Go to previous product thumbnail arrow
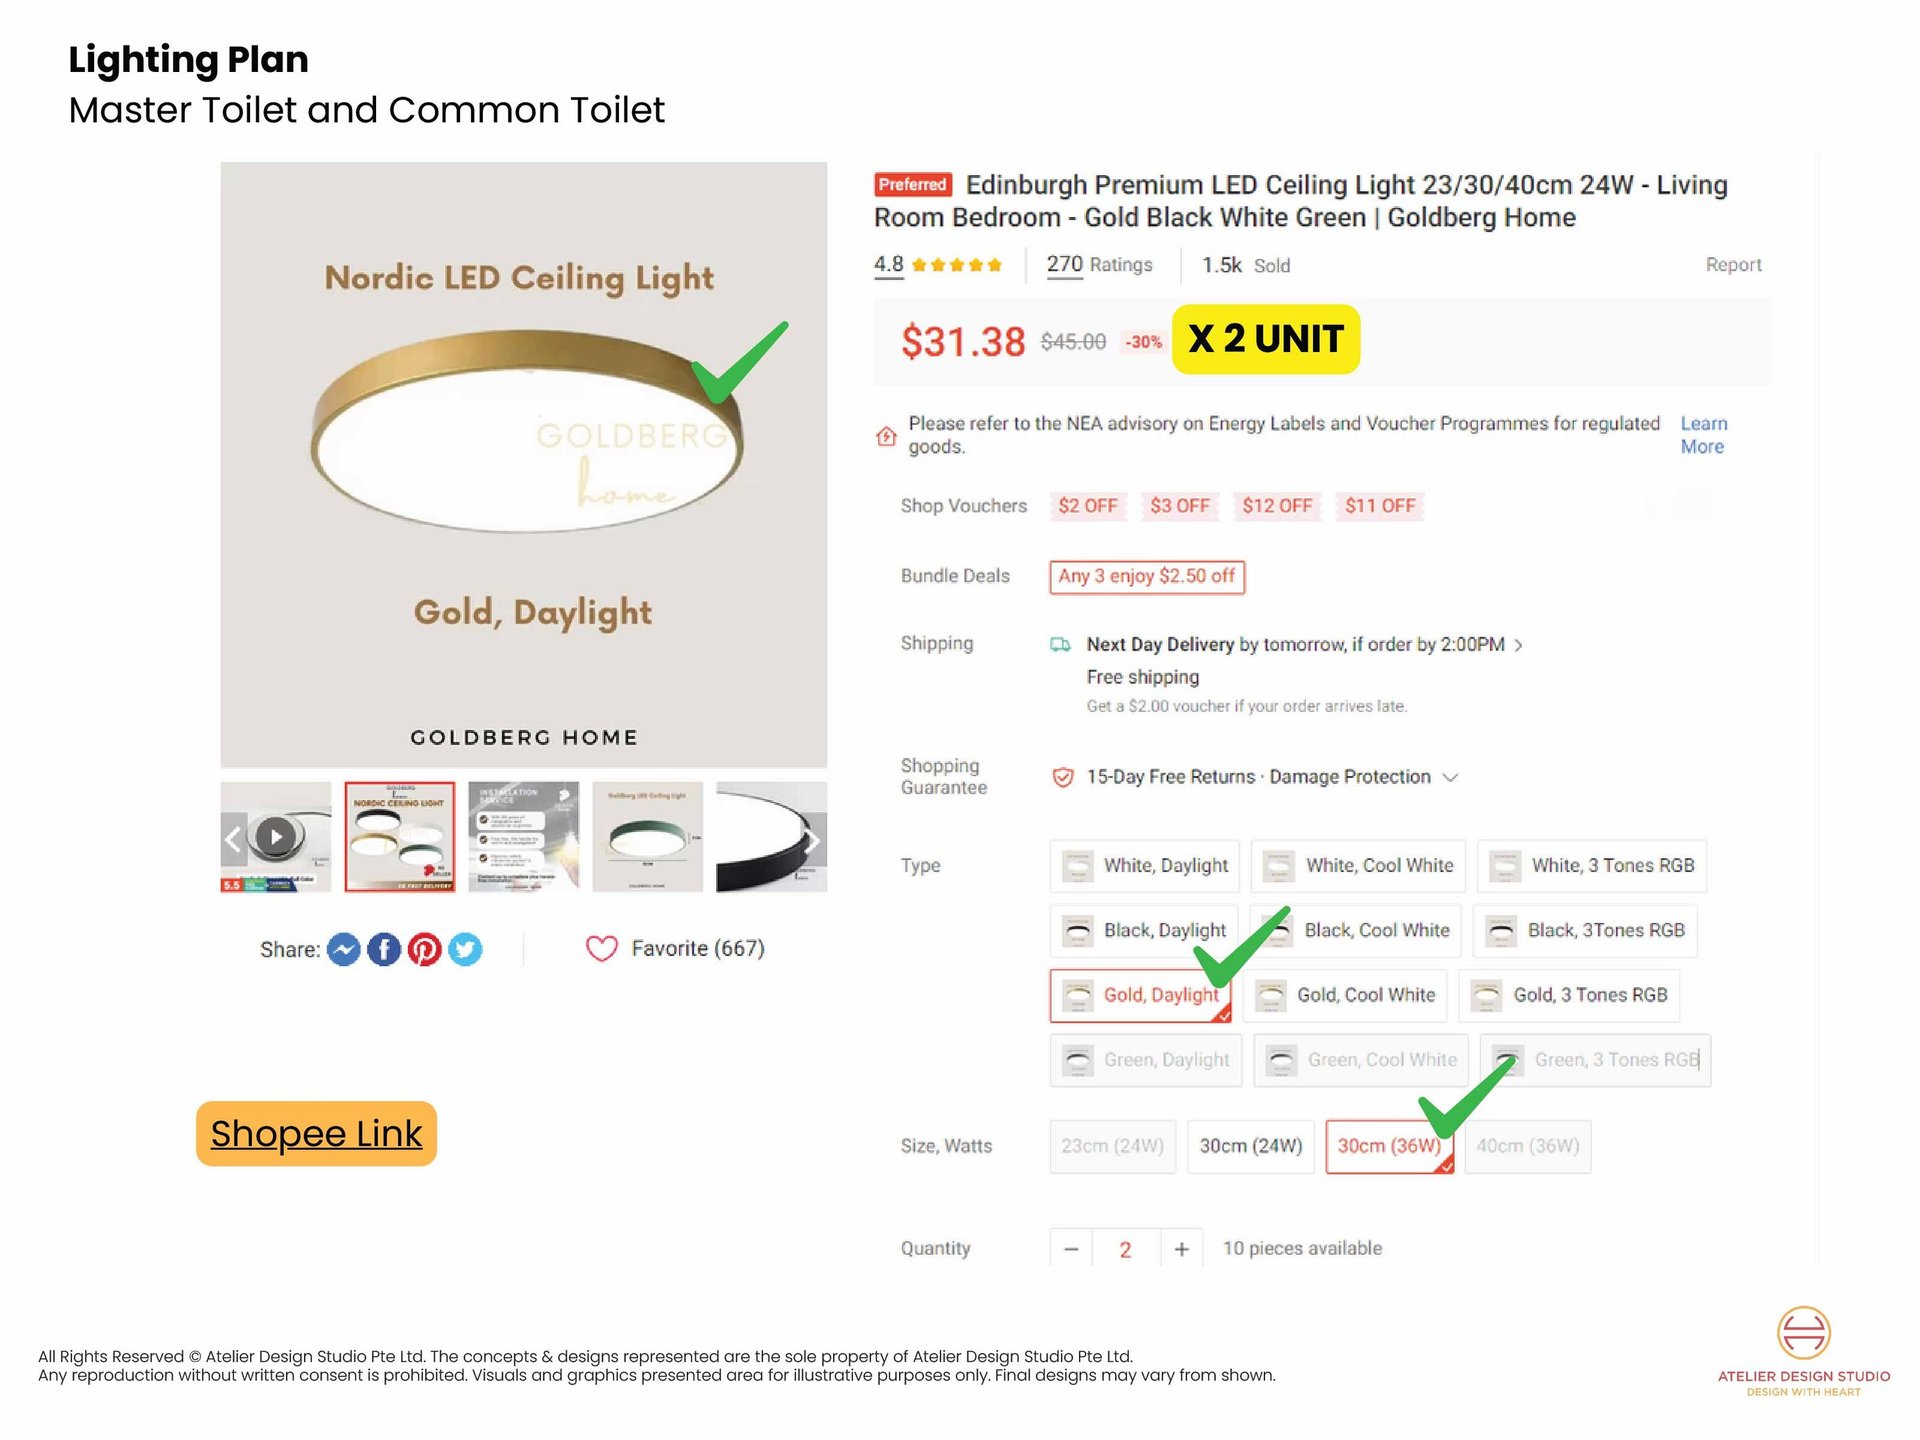Image resolution: width=1920 pixels, height=1440 pixels. coord(233,838)
